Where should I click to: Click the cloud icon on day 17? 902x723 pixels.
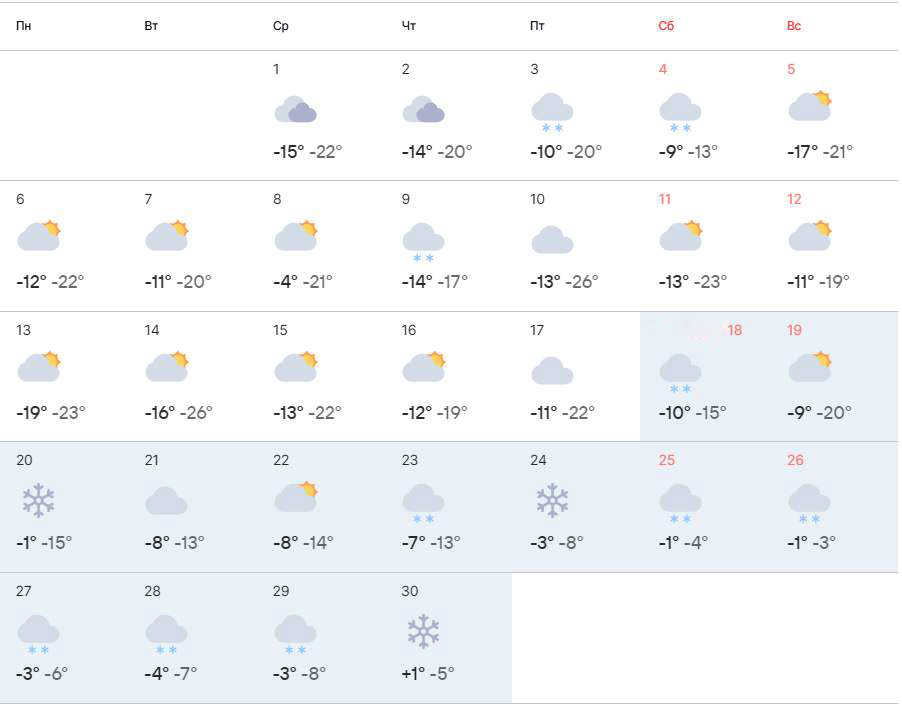click(552, 371)
